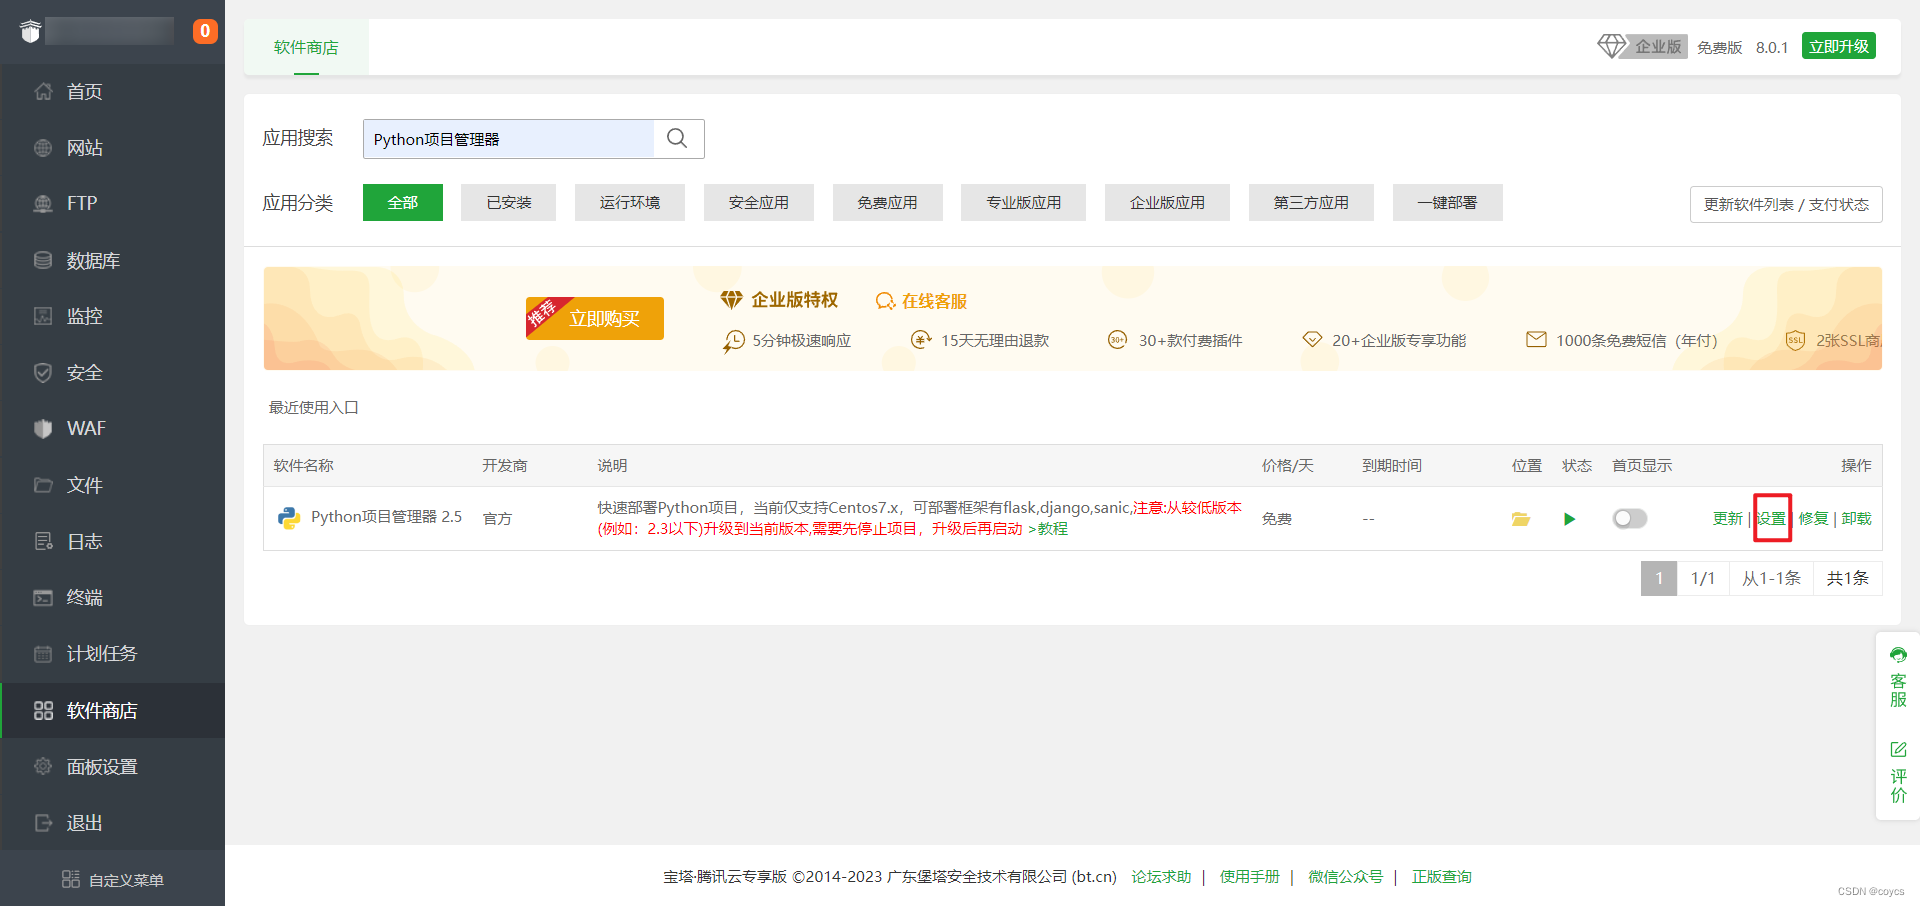Click the 面板设置 gear icon
The image size is (1920, 906).
click(43, 766)
